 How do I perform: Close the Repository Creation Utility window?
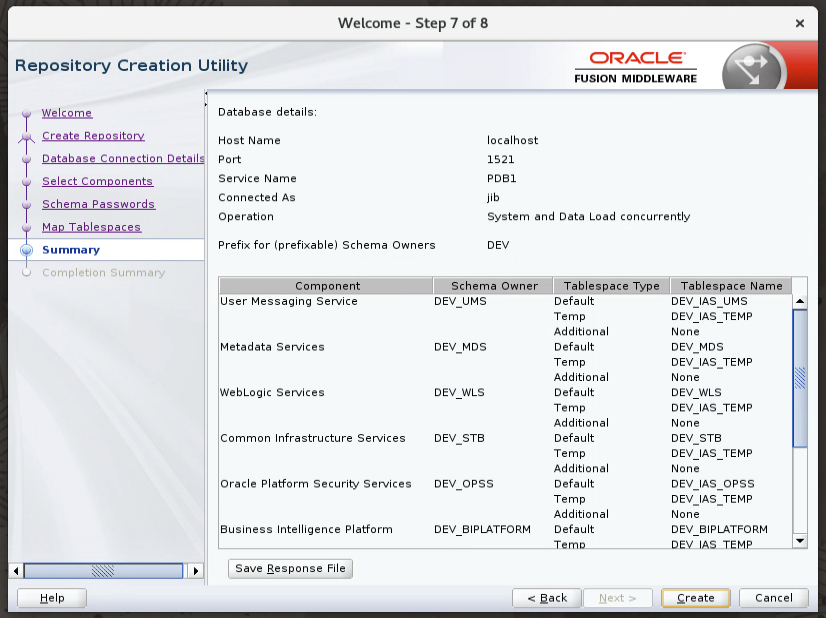799,23
